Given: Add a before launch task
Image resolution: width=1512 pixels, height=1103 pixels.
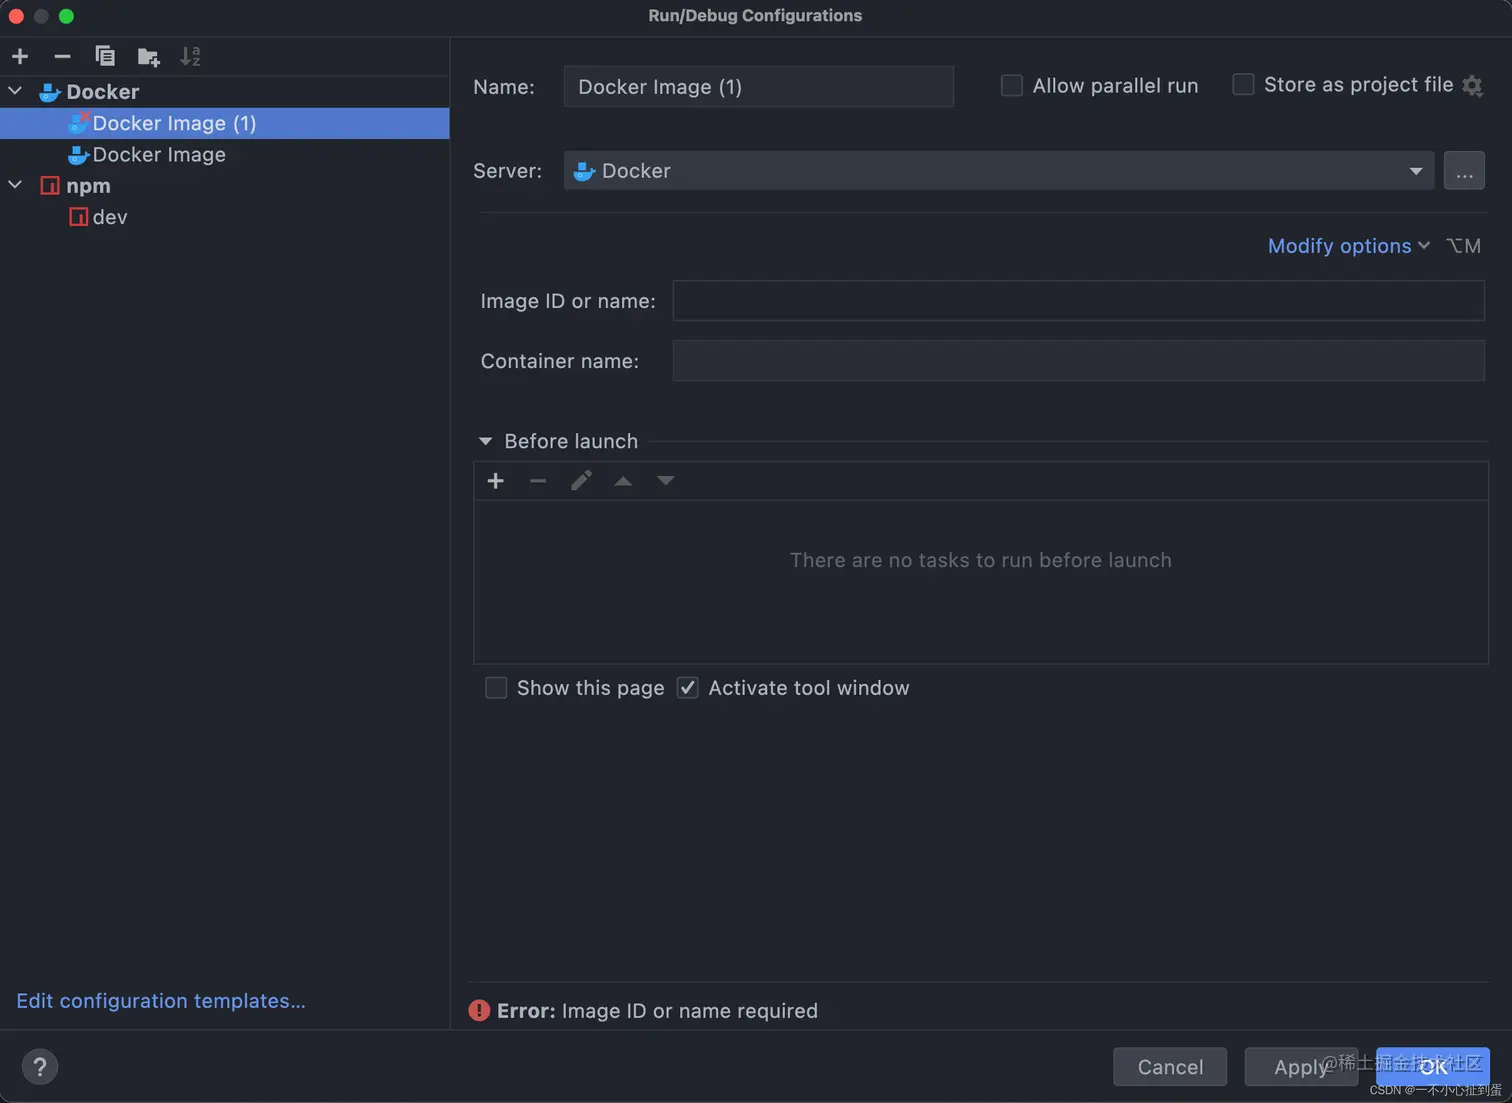Looking at the screenshot, I should [495, 481].
